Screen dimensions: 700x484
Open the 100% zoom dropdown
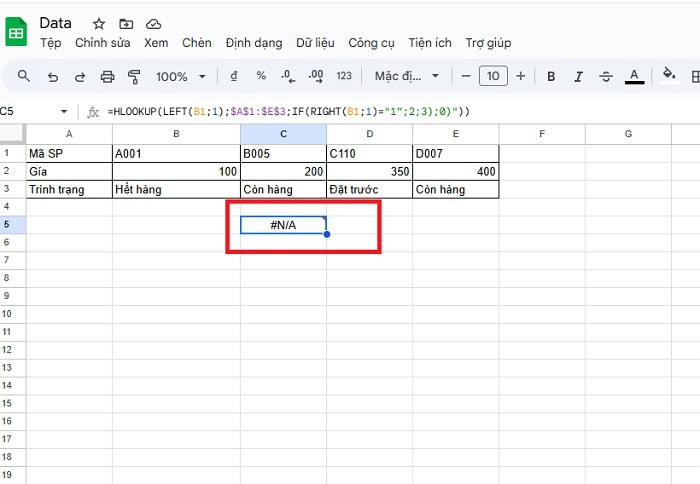point(180,76)
